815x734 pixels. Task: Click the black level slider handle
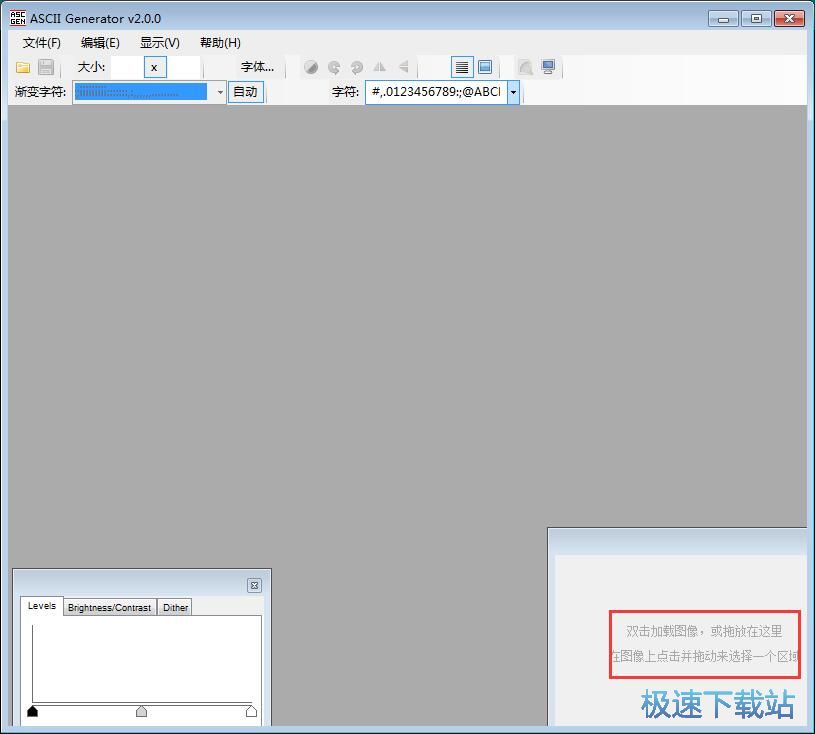pyautogui.click(x=32, y=711)
